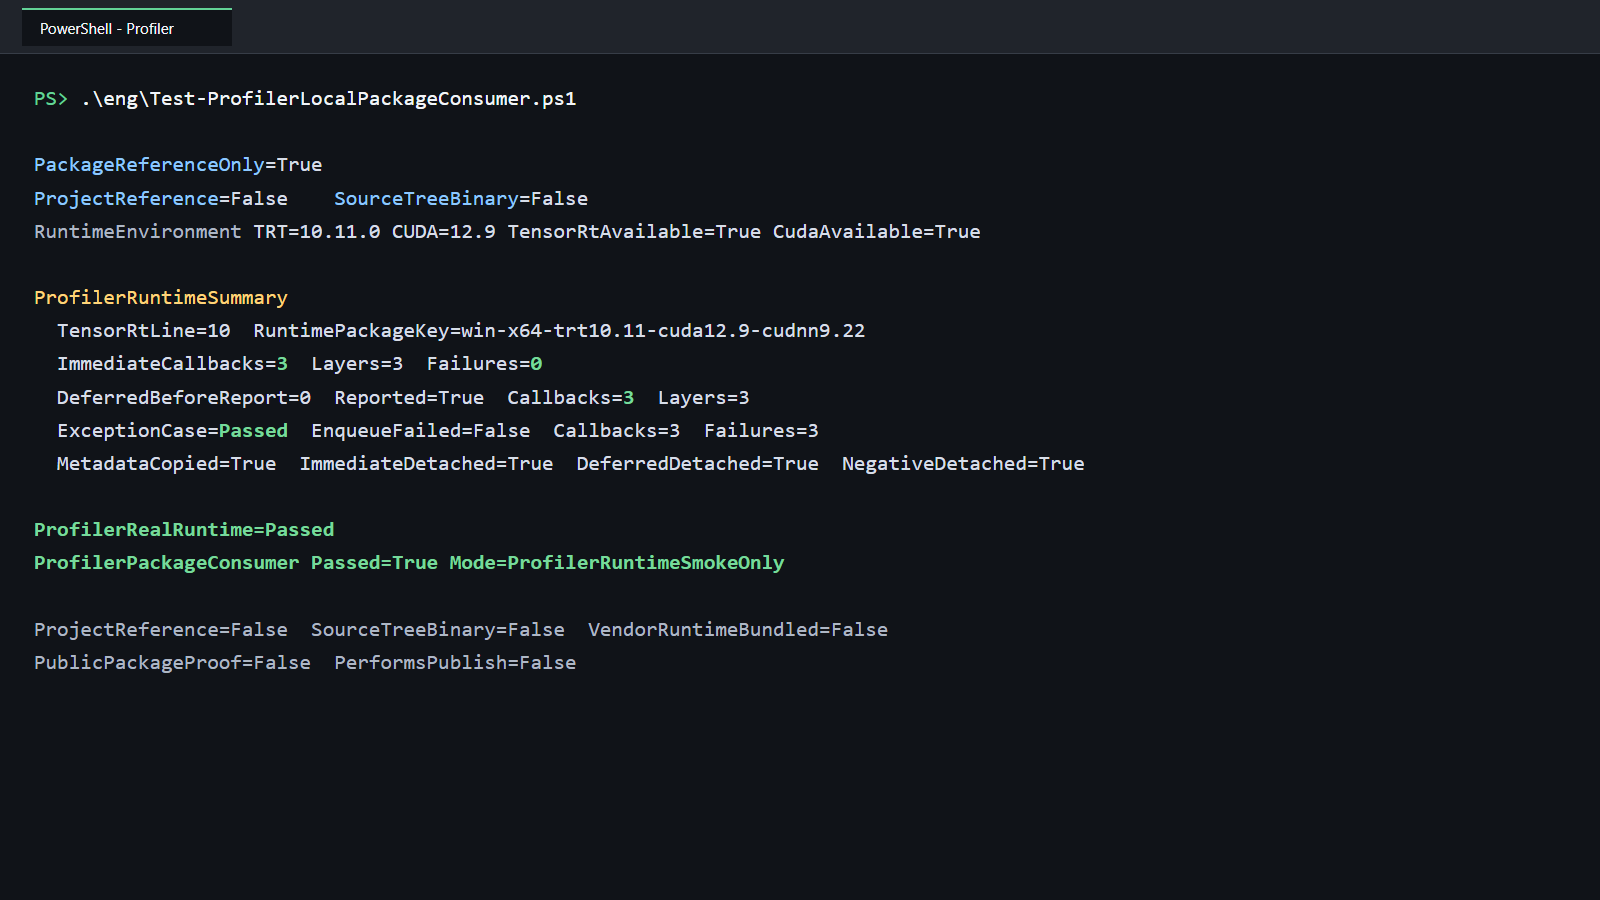Click TensorRtLine=10 text
This screenshot has width=1600, height=900.
click(144, 331)
